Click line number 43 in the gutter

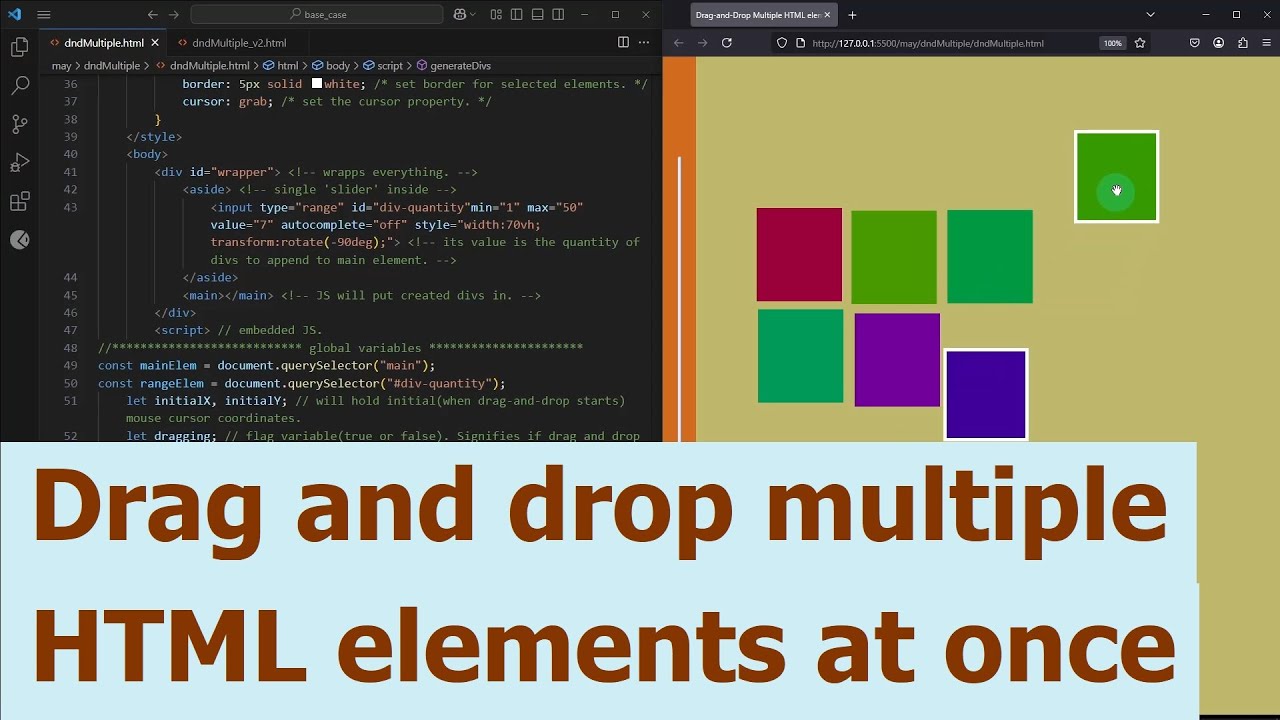pyautogui.click(x=70, y=207)
